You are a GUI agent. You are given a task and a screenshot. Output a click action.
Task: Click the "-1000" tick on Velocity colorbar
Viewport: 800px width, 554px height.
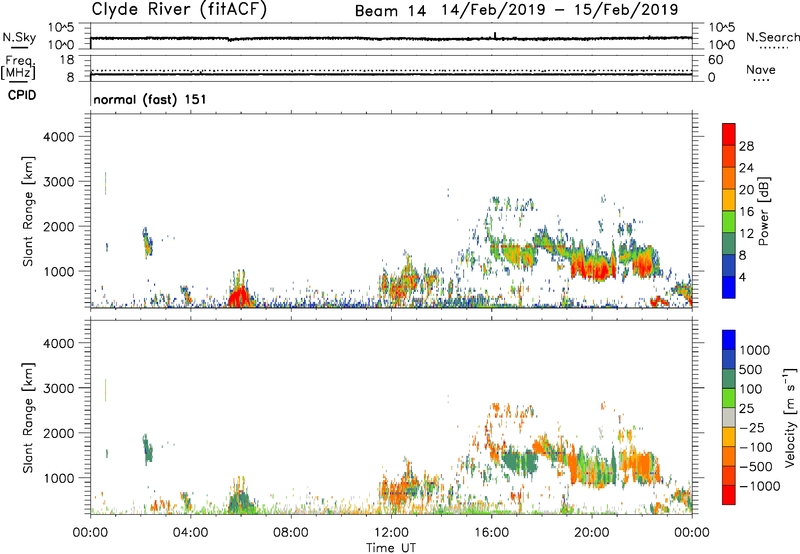click(x=759, y=486)
